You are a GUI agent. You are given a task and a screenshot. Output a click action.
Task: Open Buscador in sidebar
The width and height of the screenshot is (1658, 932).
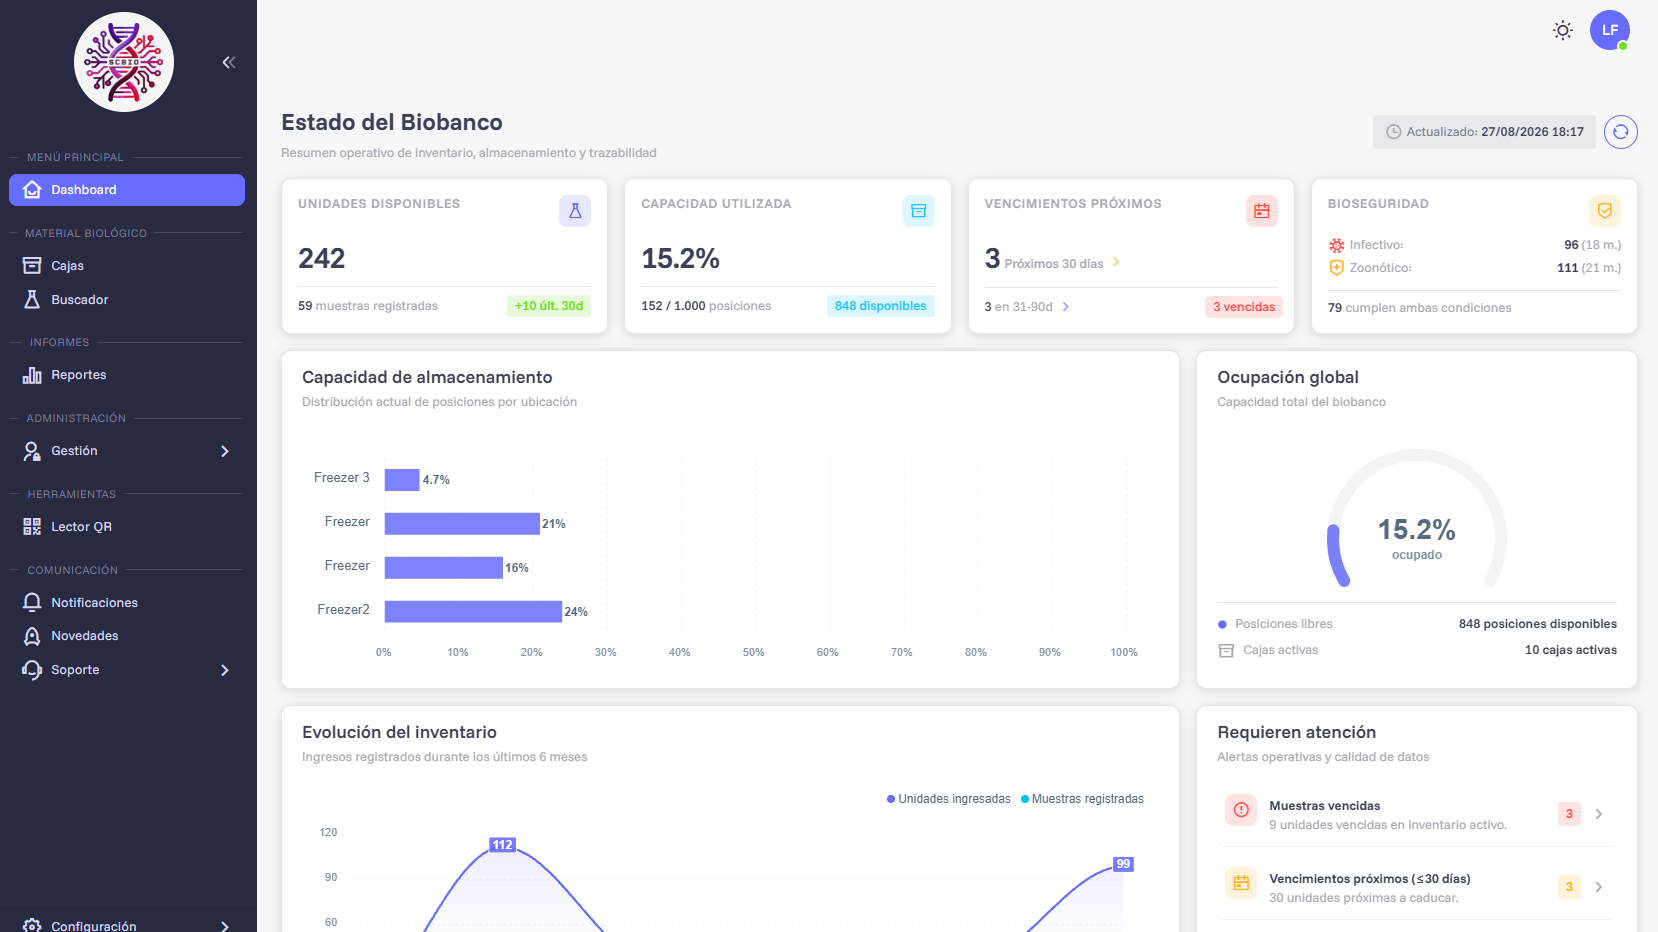[x=127, y=300]
